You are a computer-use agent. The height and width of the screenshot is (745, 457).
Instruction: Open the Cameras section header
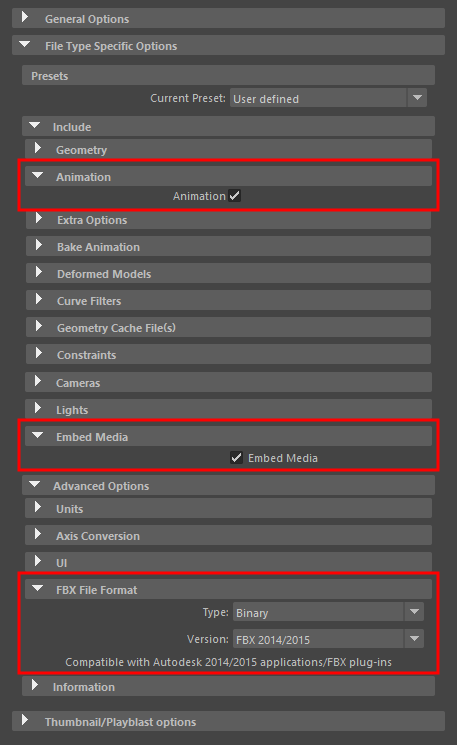[228, 382]
